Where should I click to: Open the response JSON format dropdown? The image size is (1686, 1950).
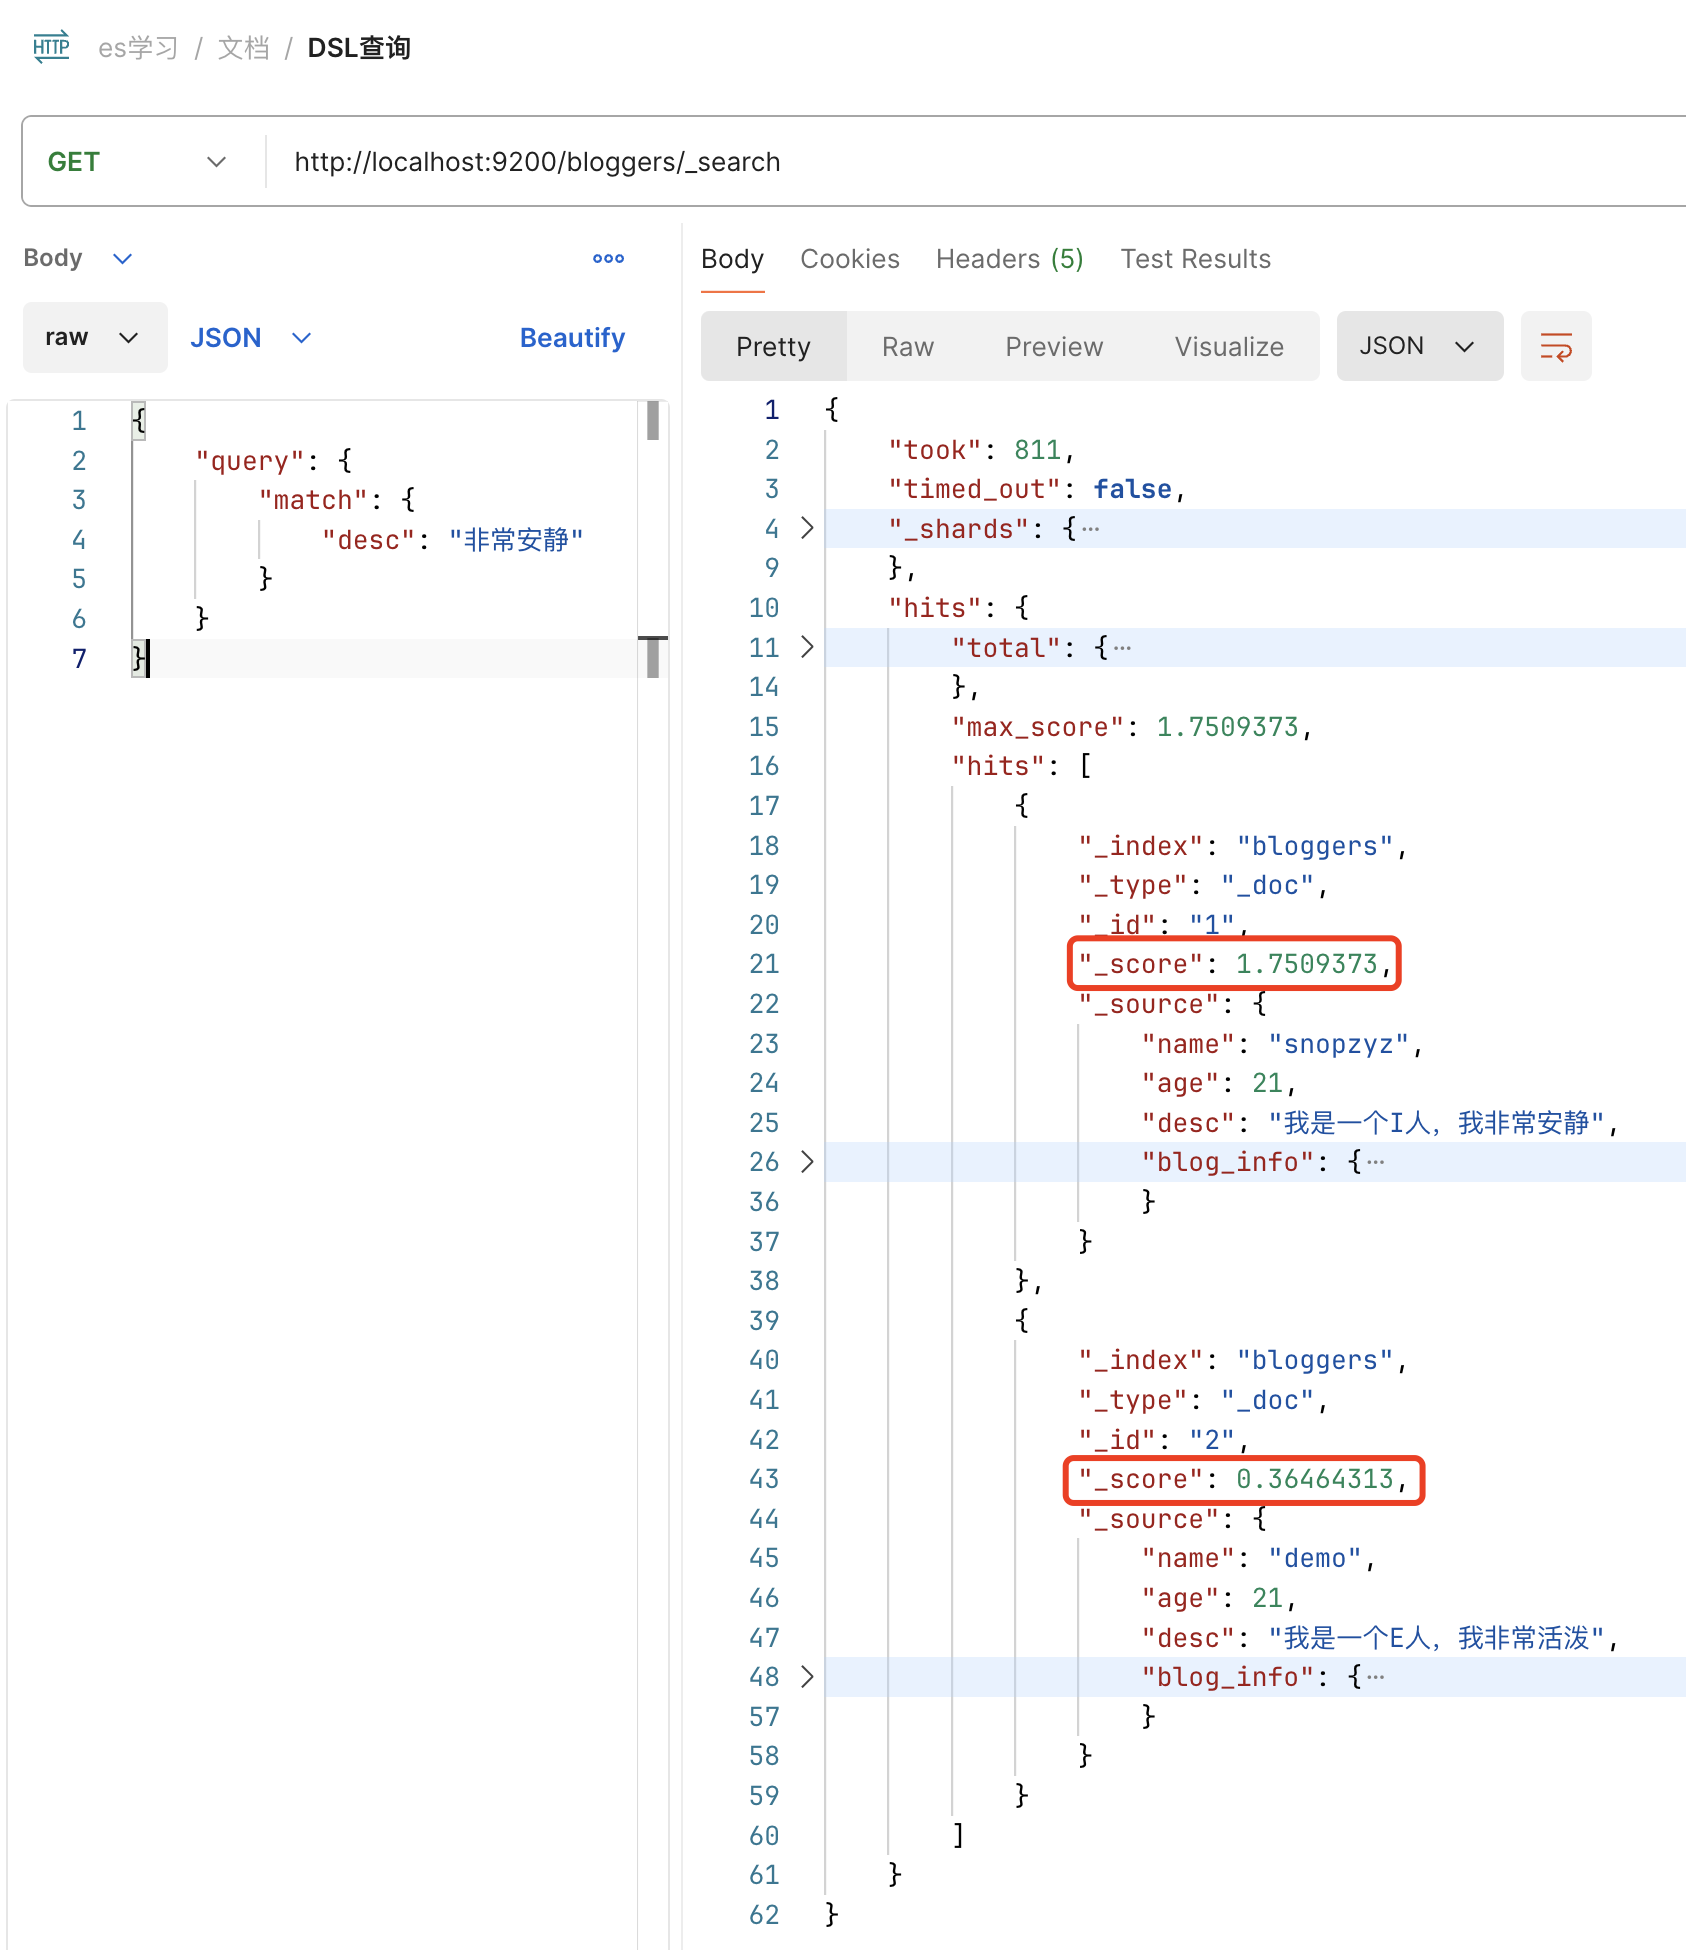tap(1419, 346)
